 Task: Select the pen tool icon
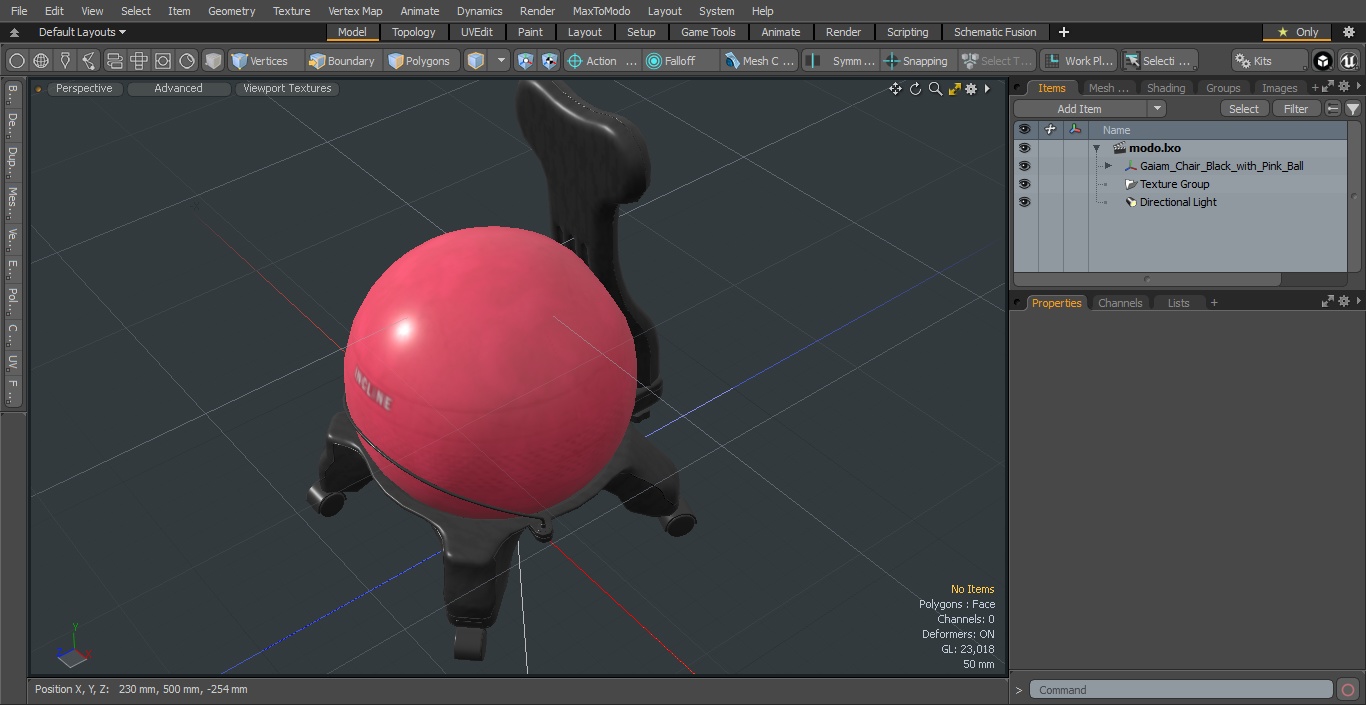65,61
